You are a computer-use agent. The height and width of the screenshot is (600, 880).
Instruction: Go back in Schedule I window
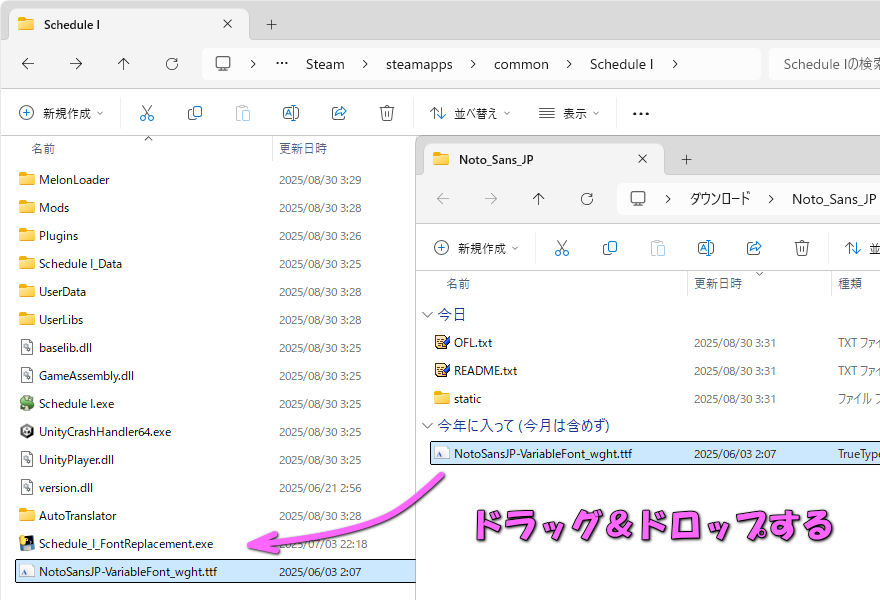pyautogui.click(x=28, y=64)
